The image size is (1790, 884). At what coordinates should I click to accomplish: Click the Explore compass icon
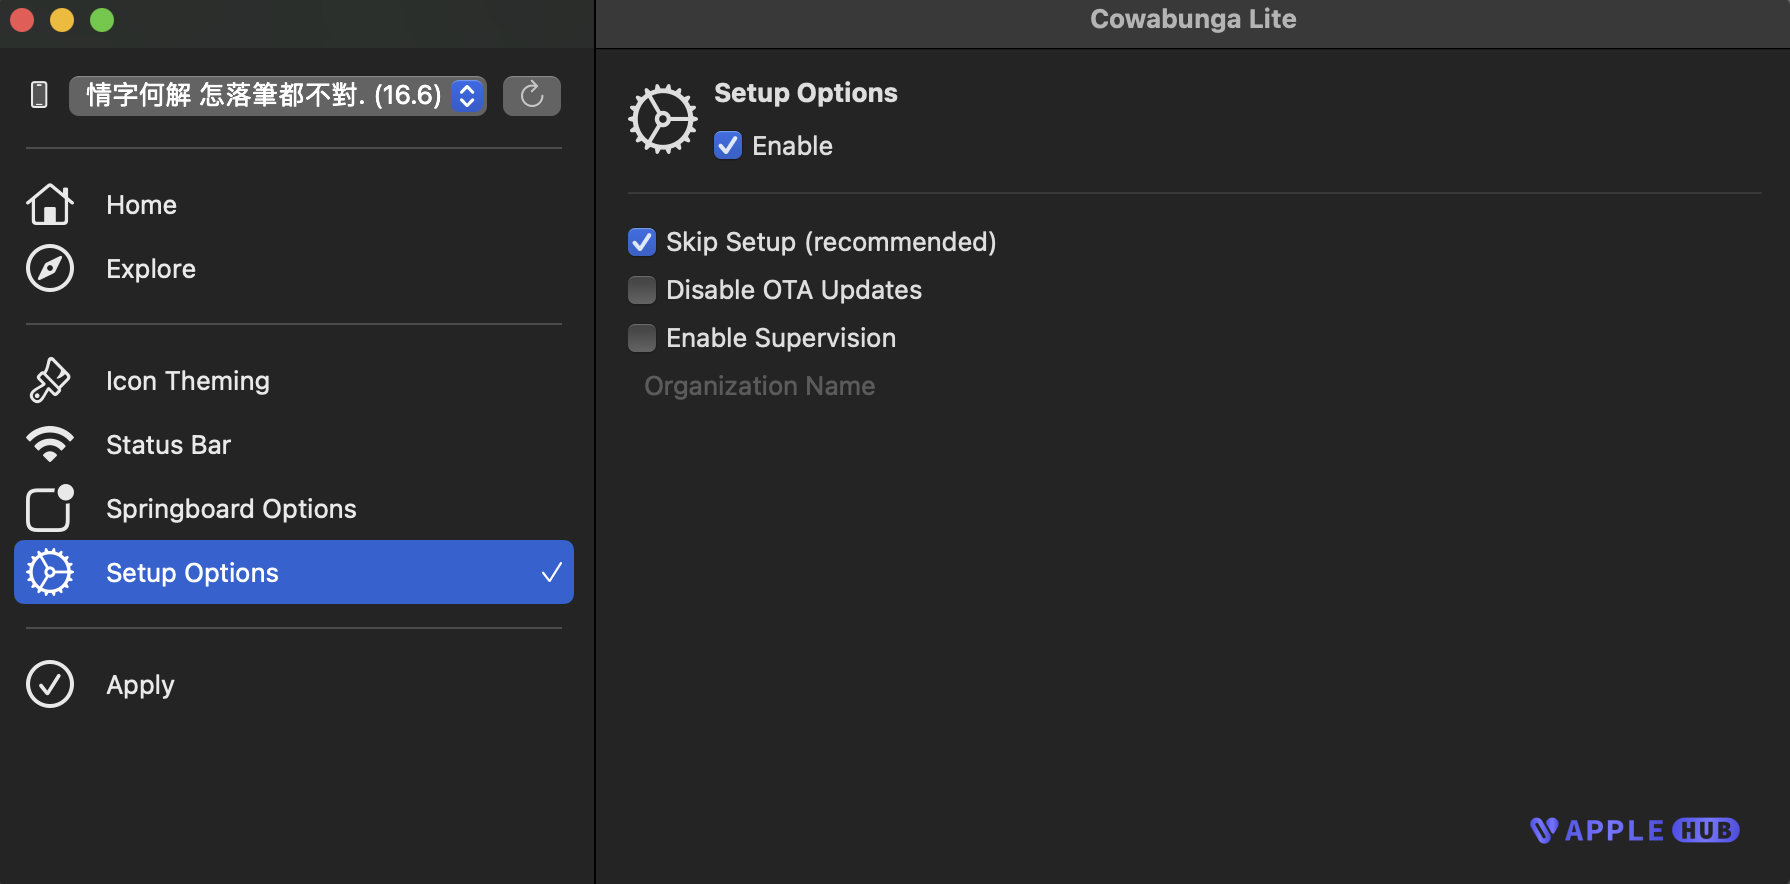pos(49,269)
